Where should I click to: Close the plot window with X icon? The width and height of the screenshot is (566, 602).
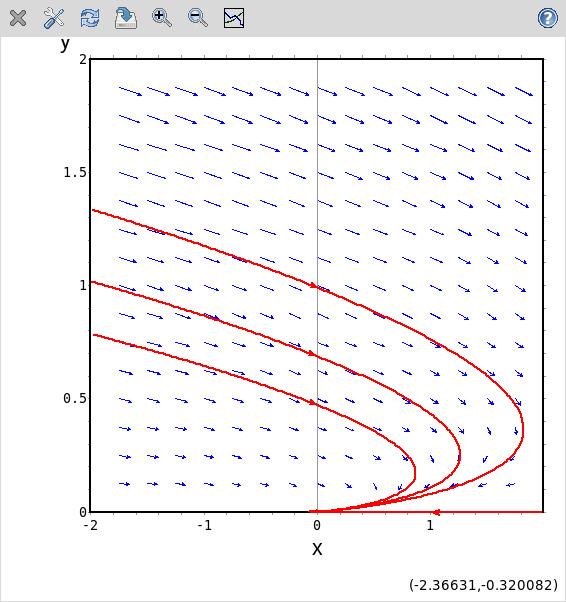click(x=18, y=18)
